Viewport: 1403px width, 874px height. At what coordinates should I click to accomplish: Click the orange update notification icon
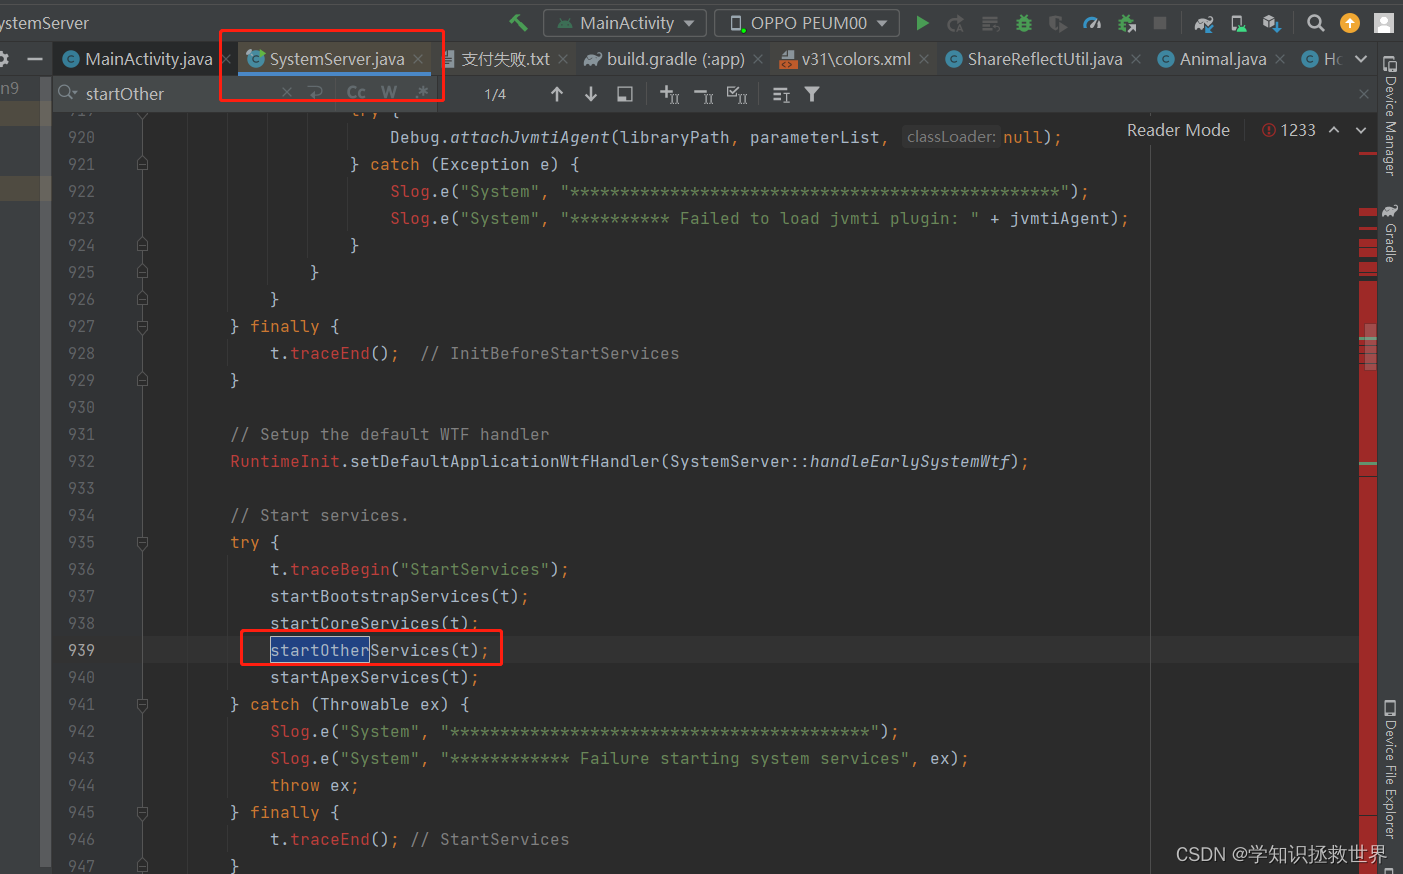coord(1350,22)
